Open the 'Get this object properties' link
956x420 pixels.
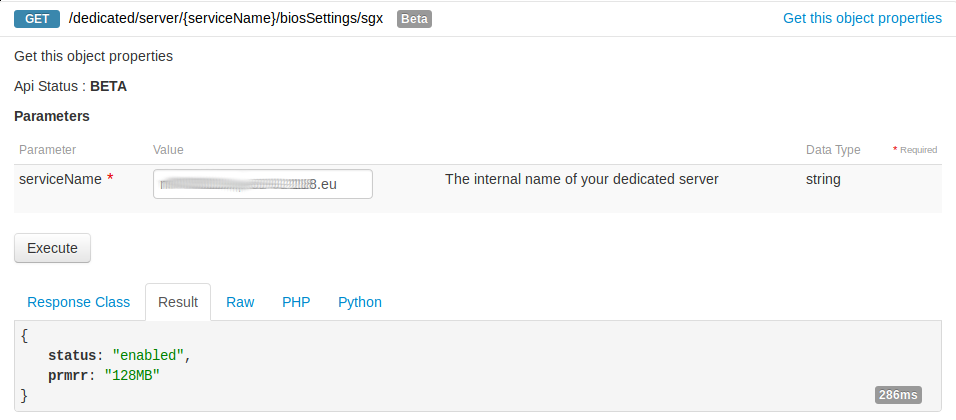(862, 18)
